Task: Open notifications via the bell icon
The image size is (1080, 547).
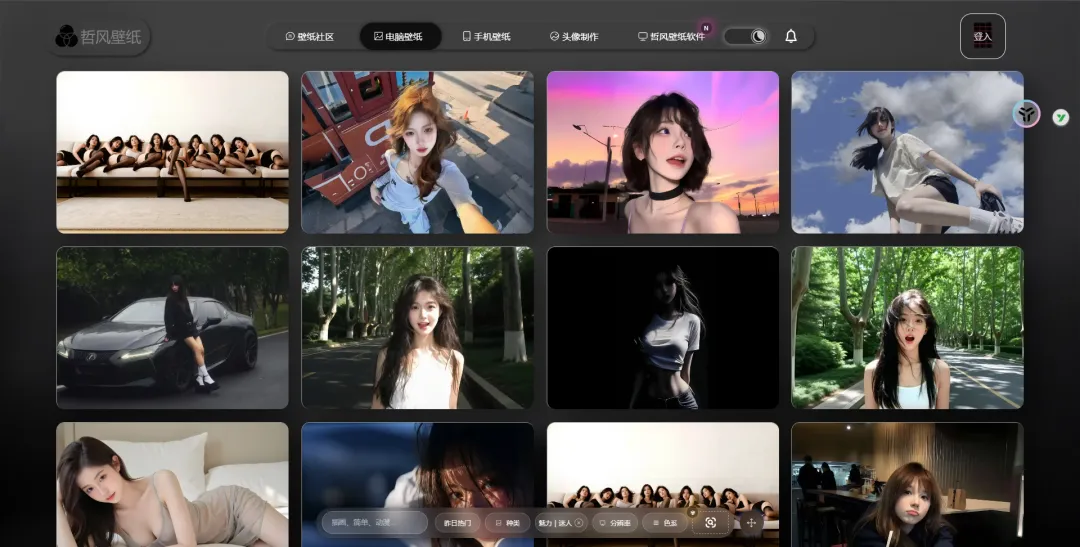Action: (791, 37)
